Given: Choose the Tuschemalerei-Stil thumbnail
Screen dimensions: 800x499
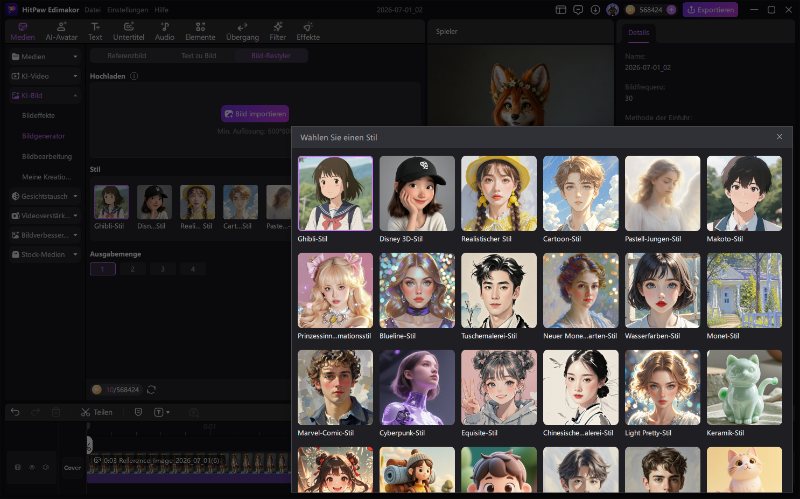Looking at the screenshot, I should 499,290.
